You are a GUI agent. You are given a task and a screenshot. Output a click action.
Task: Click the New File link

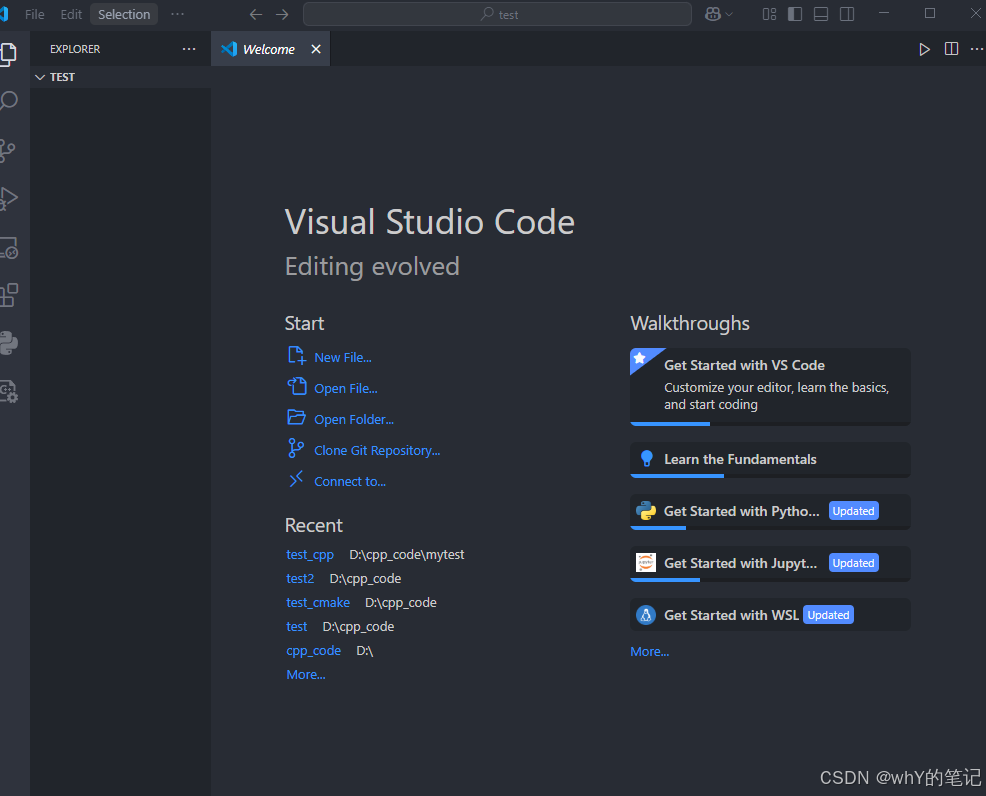342,357
